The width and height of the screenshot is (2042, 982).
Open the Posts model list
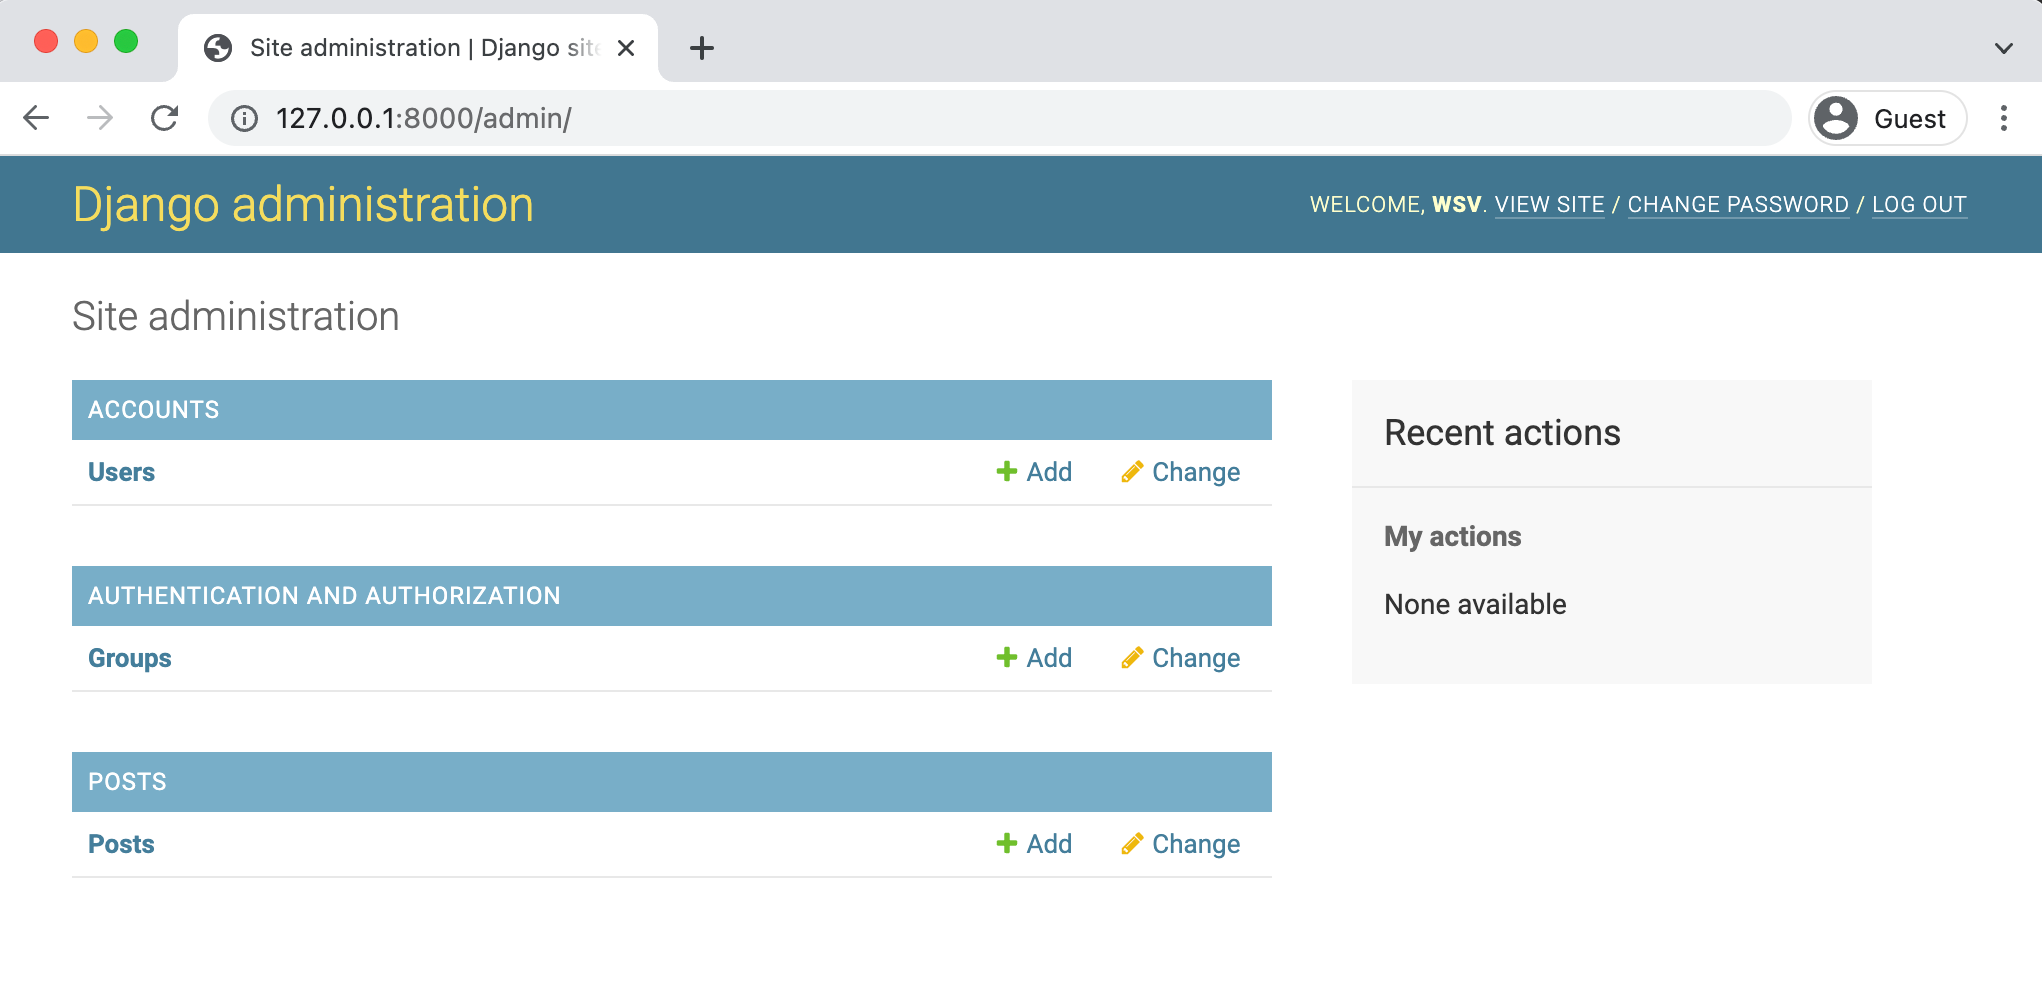click(x=121, y=844)
